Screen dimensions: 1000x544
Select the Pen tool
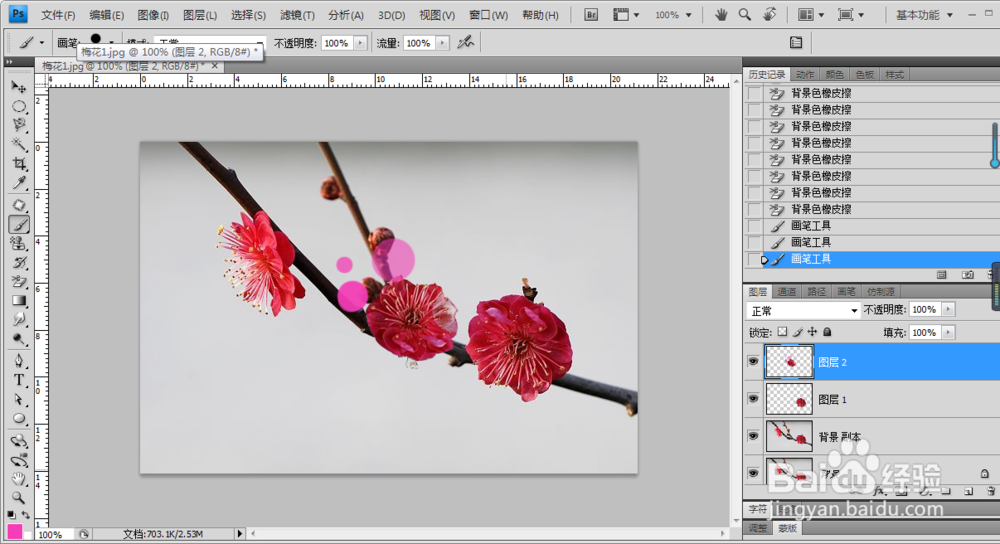(x=19, y=361)
